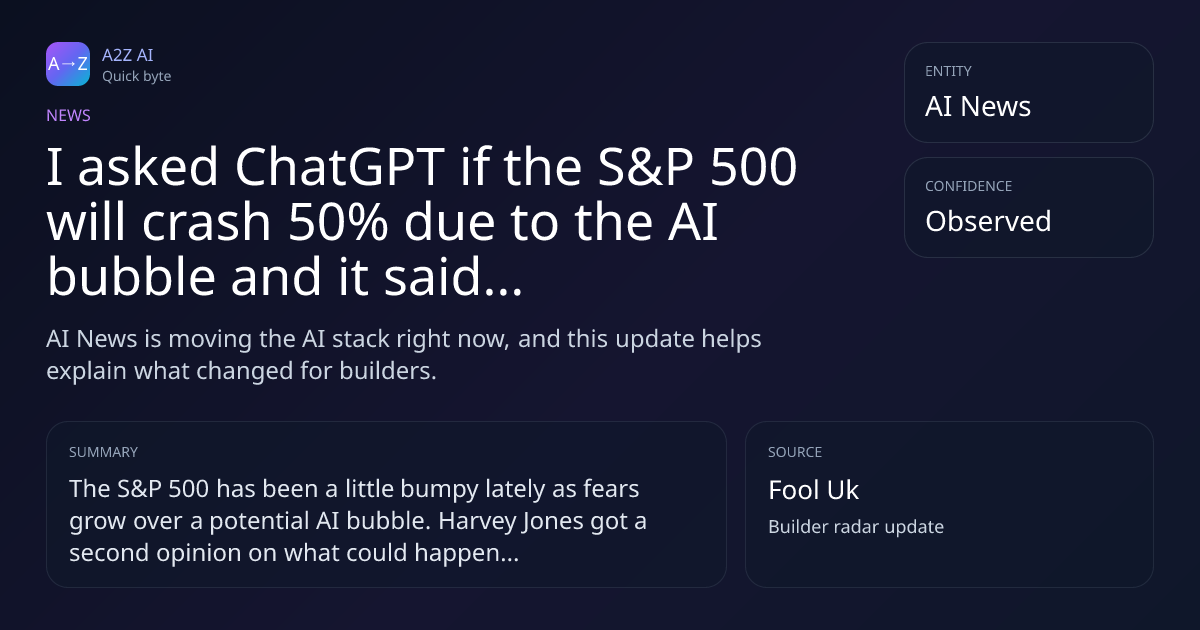This screenshot has height=630, width=1200.
Task: Click the Builder radar update text
Action: 856,527
